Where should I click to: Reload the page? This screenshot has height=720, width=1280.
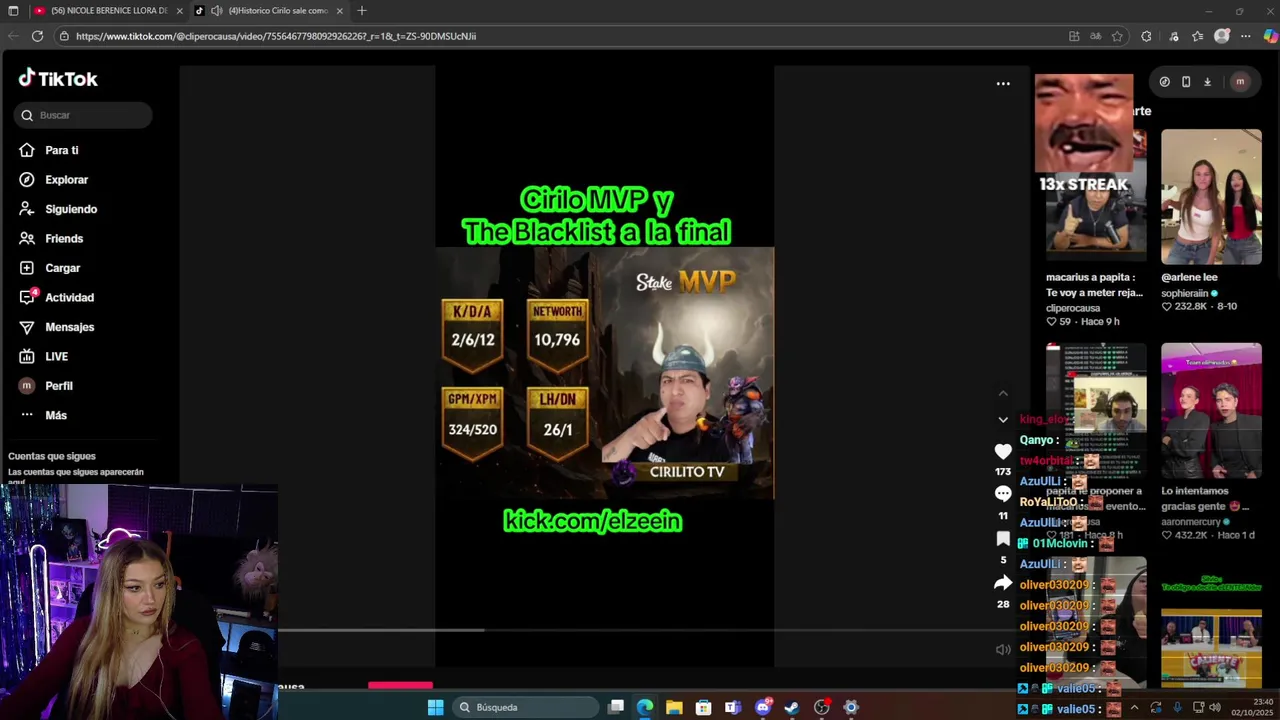point(37,36)
